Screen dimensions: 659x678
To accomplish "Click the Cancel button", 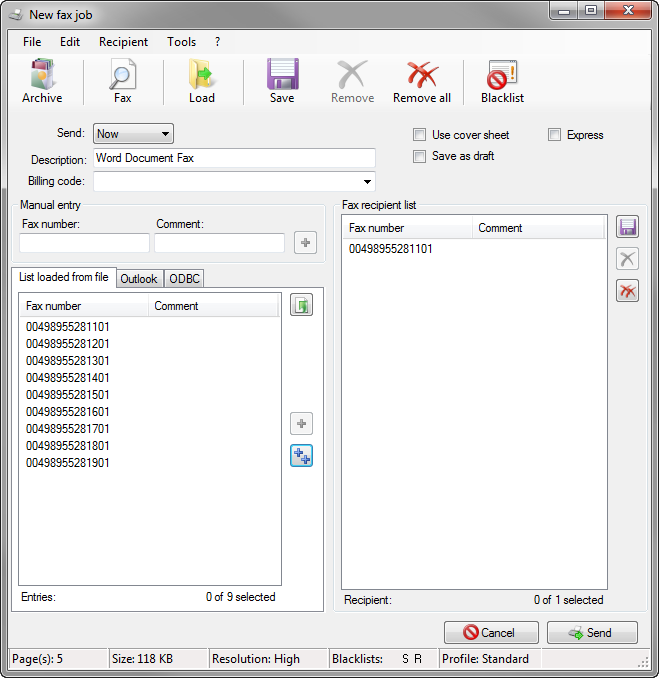I will pyautogui.click(x=491, y=633).
